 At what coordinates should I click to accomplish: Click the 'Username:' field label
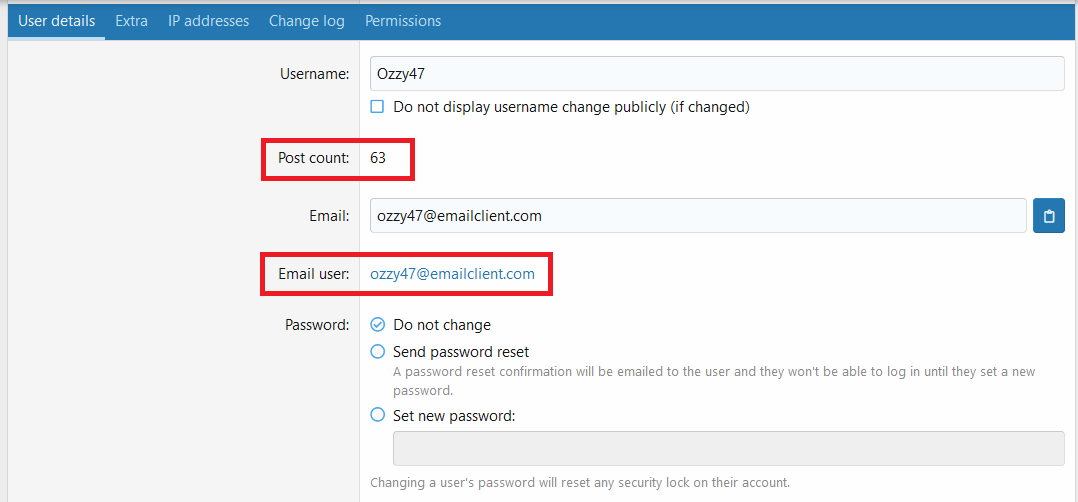(x=317, y=74)
